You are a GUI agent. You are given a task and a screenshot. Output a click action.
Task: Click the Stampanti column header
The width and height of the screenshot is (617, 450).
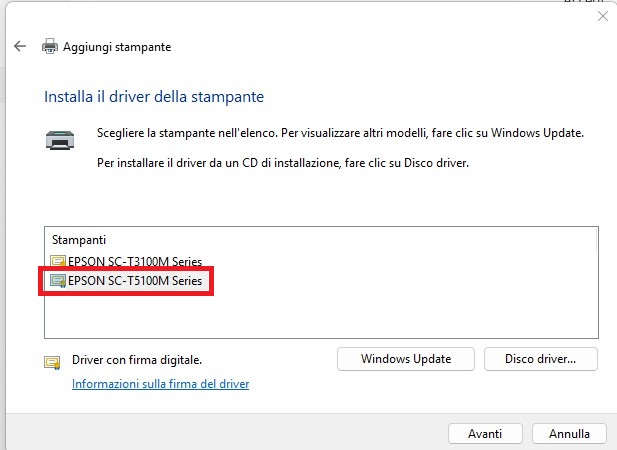point(80,240)
